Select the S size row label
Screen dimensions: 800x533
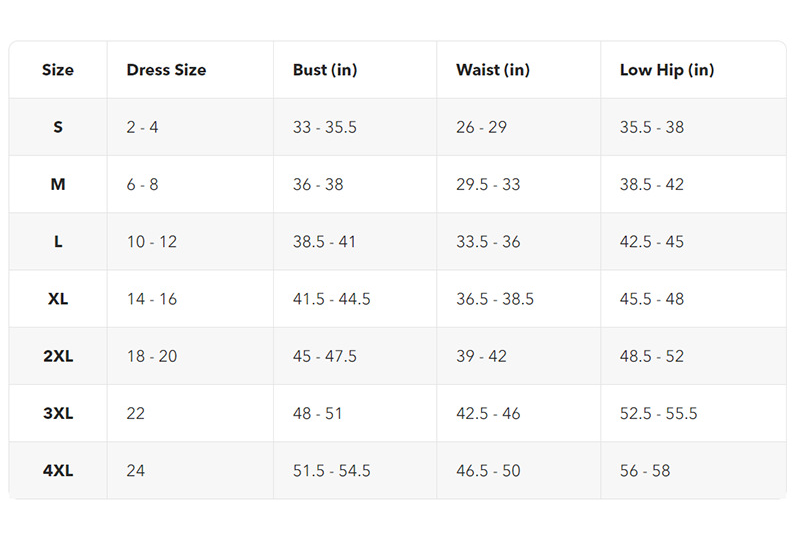(58, 127)
